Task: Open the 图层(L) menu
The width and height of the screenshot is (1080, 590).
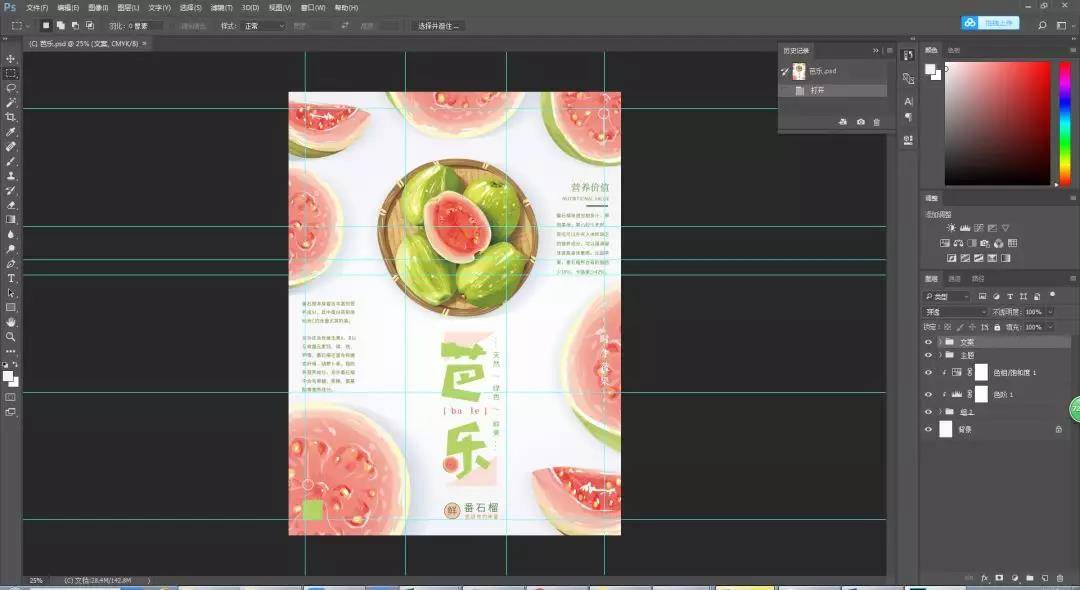Action: [128, 8]
